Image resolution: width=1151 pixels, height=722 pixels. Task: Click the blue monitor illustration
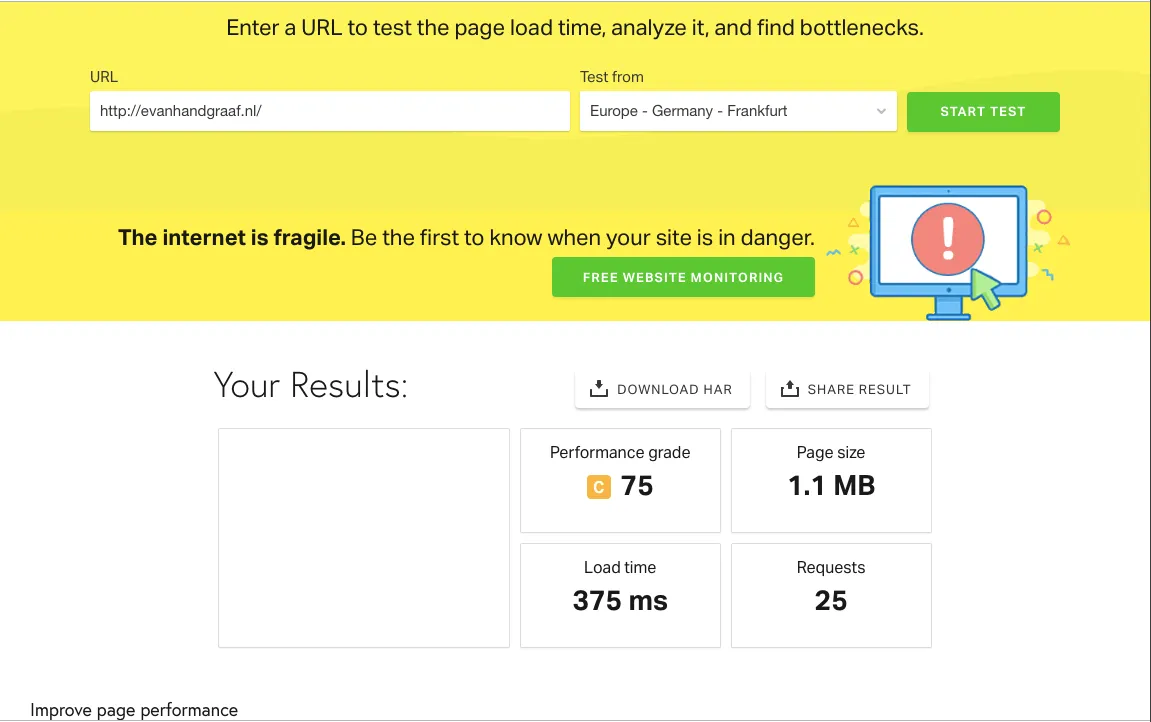click(948, 252)
